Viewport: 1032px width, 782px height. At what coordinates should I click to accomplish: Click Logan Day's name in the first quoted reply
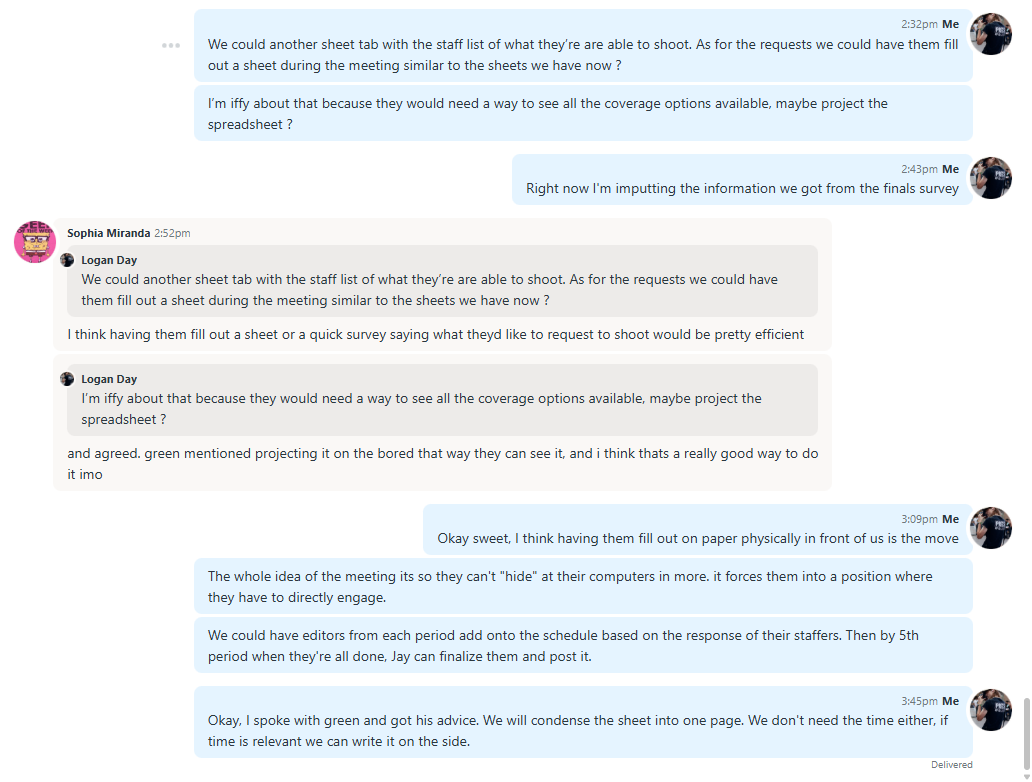pos(109,260)
